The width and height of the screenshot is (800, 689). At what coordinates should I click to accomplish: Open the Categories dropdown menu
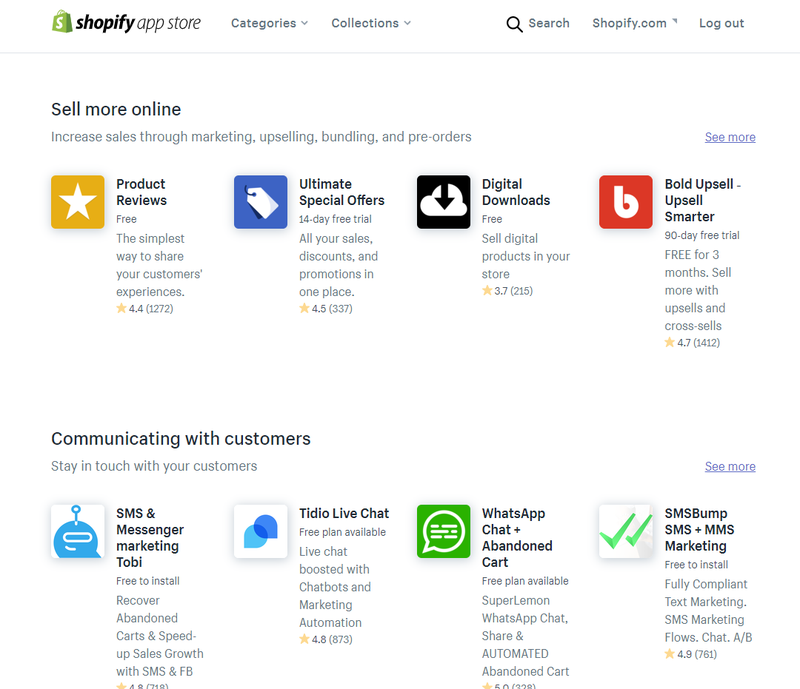point(269,23)
